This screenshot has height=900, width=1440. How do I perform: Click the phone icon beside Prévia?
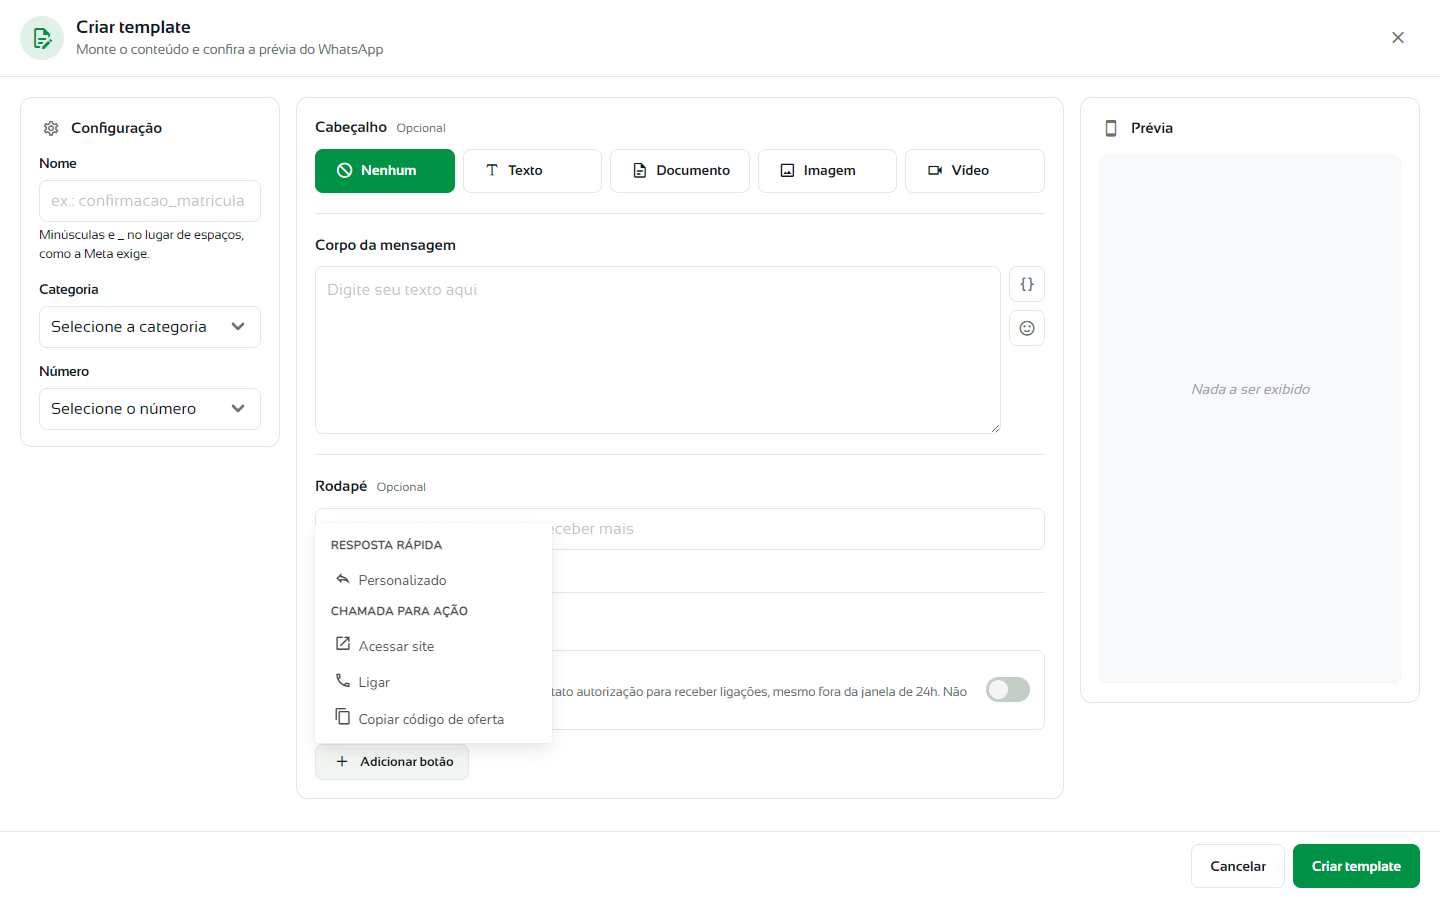click(1111, 128)
